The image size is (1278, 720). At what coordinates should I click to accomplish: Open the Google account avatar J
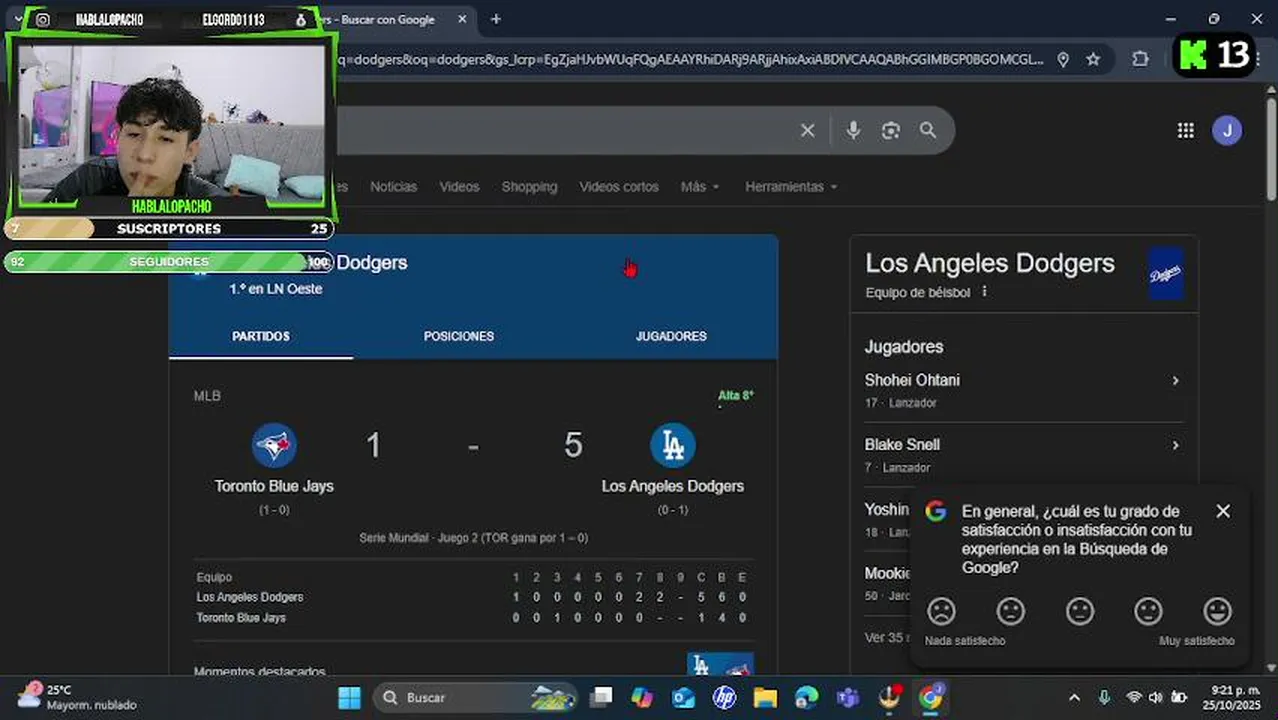1227,130
